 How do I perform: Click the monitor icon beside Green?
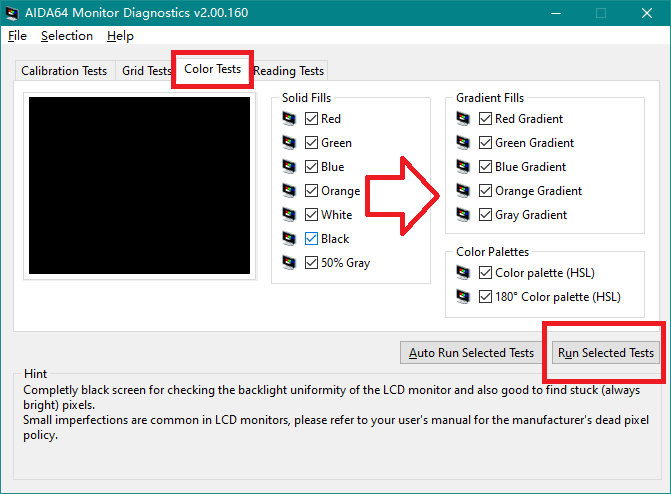(x=290, y=143)
